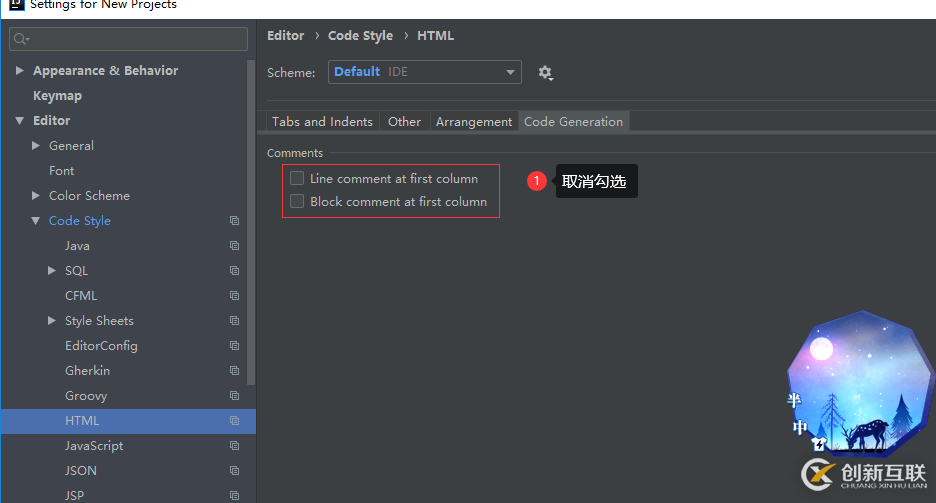The height and width of the screenshot is (503, 936).
Task: Click the copy icon beside EditorConfig
Action: tap(234, 346)
